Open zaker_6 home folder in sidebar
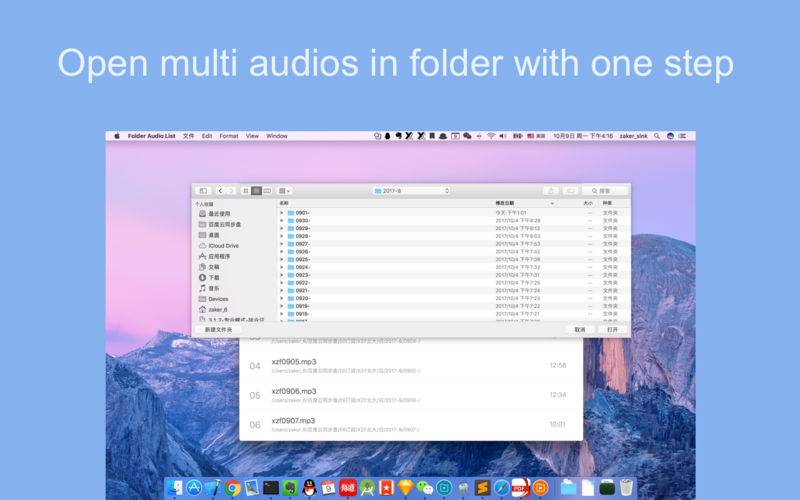 [x=213, y=310]
